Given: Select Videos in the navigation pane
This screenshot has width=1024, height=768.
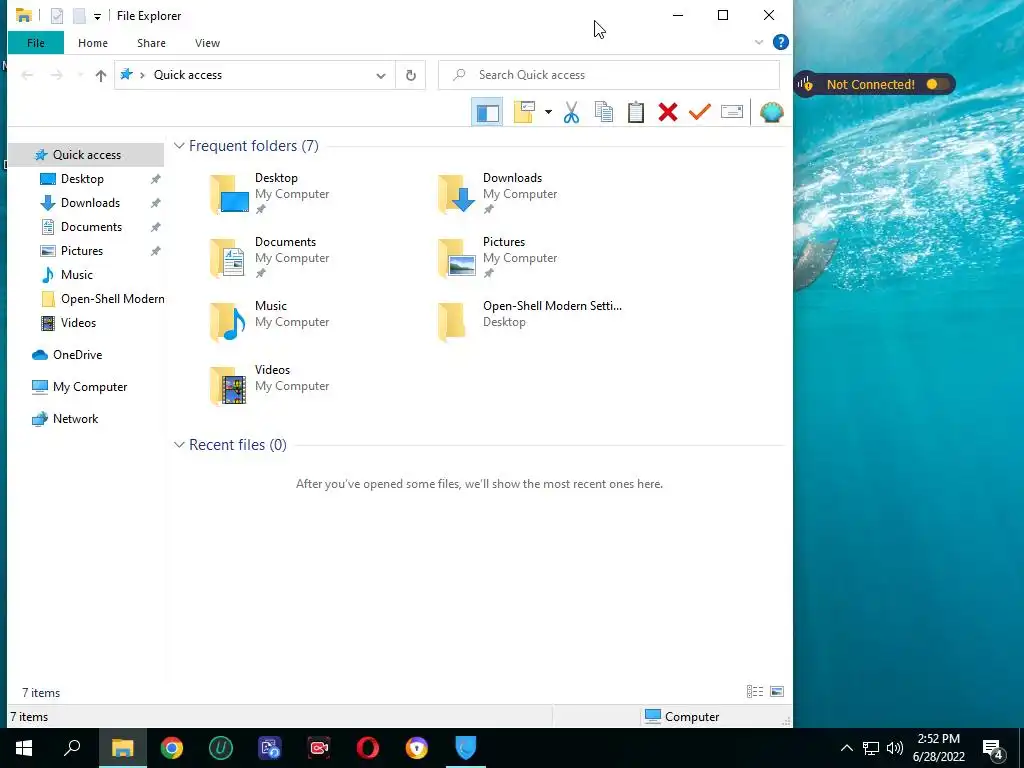Looking at the screenshot, I should click(x=78, y=323).
